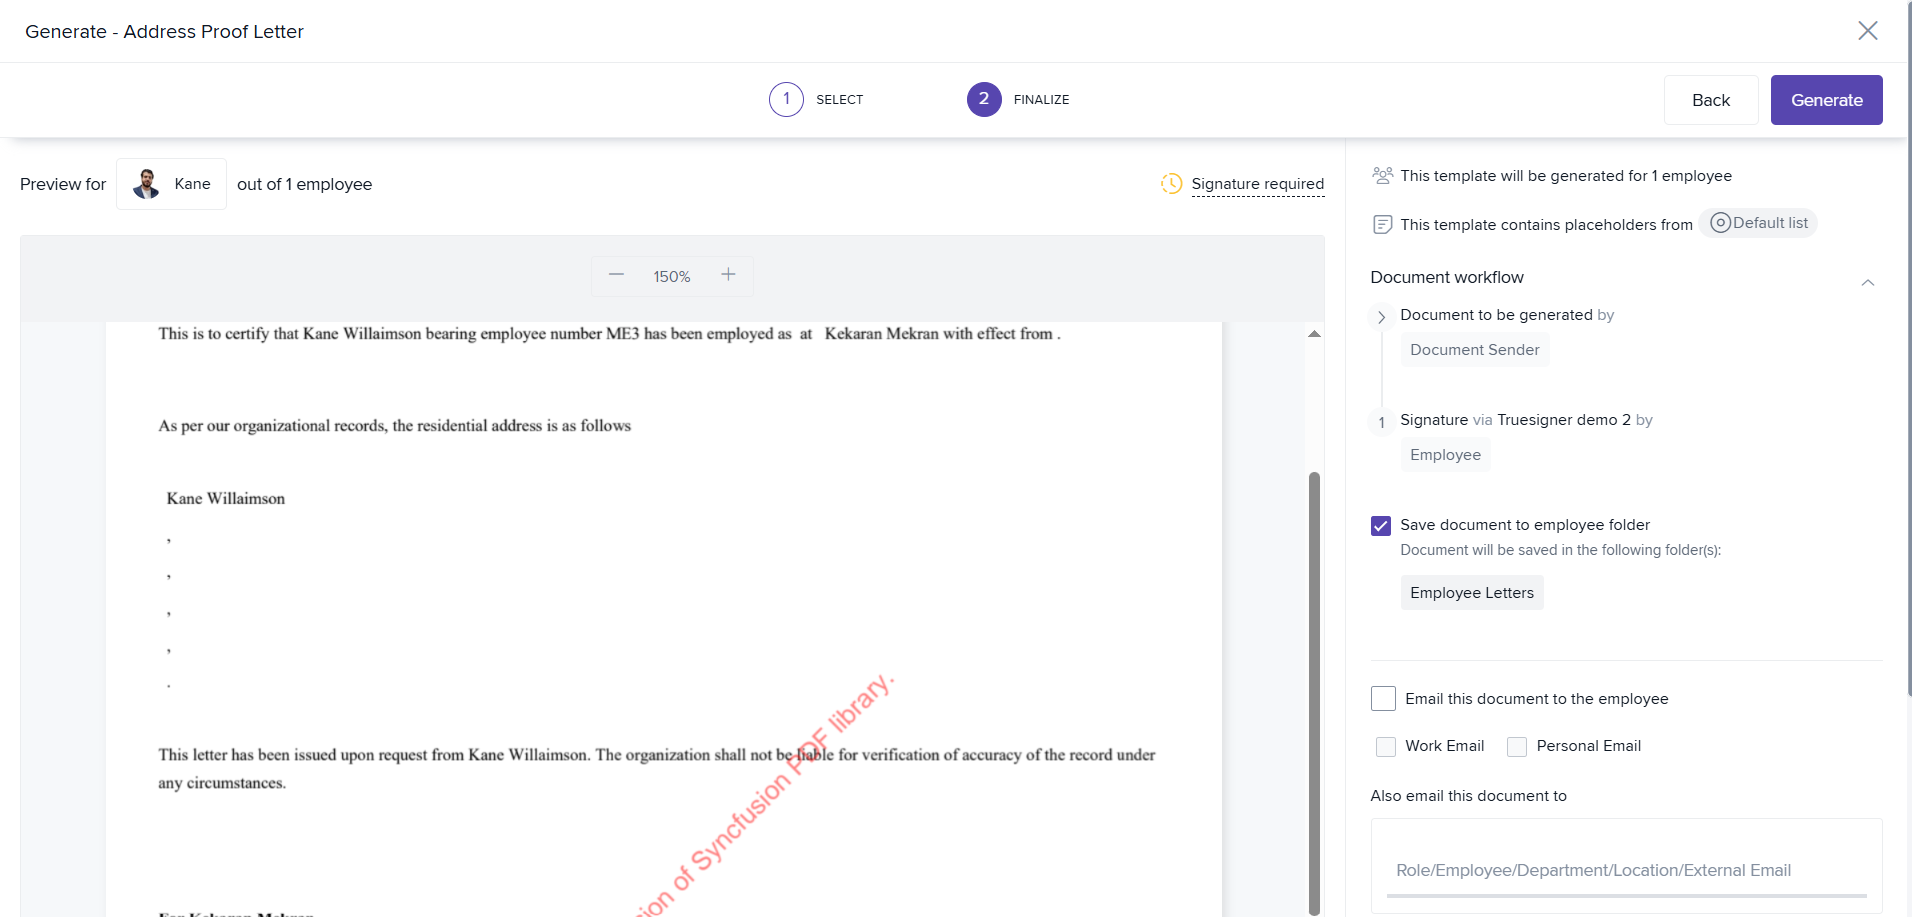The width and height of the screenshot is (1912, 917).
Task: Collapse the Document workflow section
Action: (x=1867, y=283)
